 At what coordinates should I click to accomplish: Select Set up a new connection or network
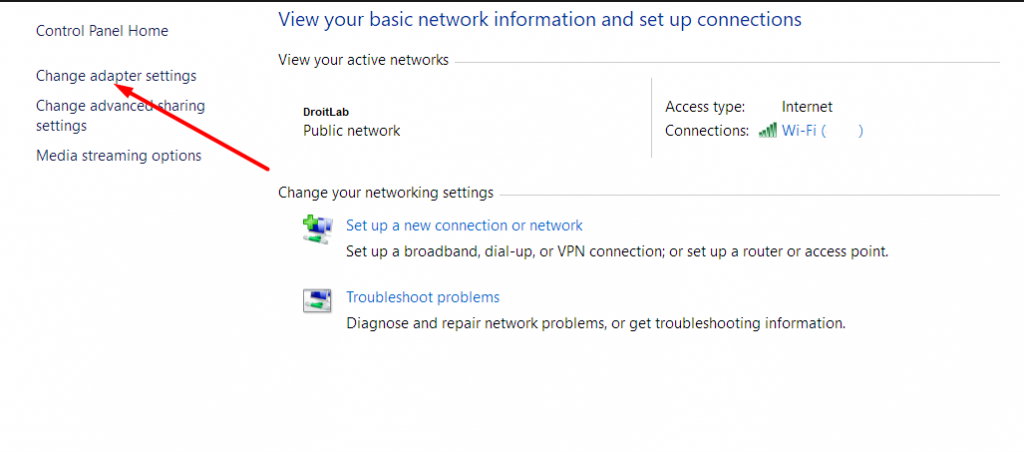(x=464, y=225)
